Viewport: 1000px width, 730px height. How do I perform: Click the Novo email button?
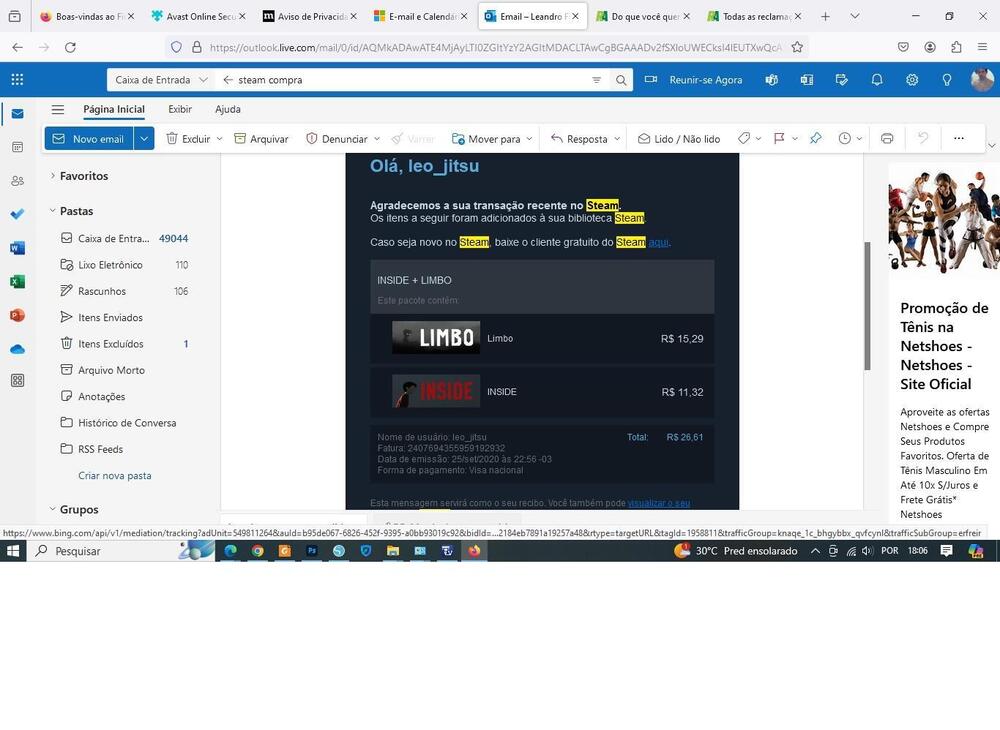[88, 139]
